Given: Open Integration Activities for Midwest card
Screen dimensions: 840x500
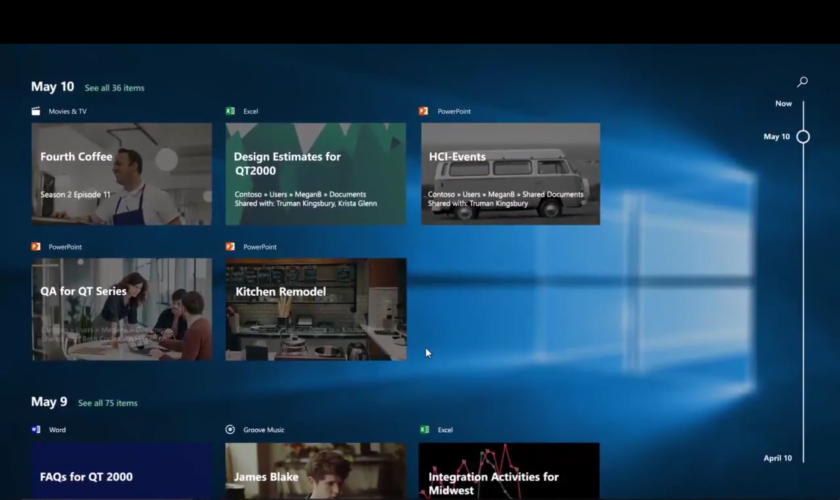Looking at the screenshot, I should [509, 471].
